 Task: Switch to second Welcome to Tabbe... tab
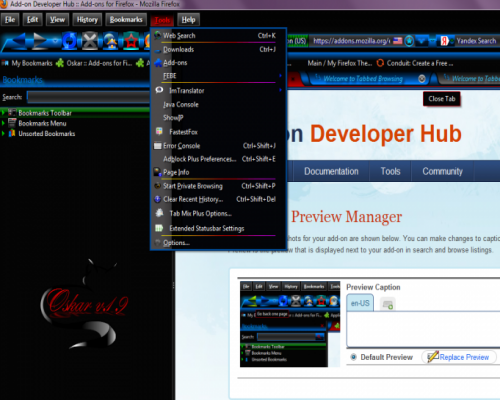(x=468, y=79)
